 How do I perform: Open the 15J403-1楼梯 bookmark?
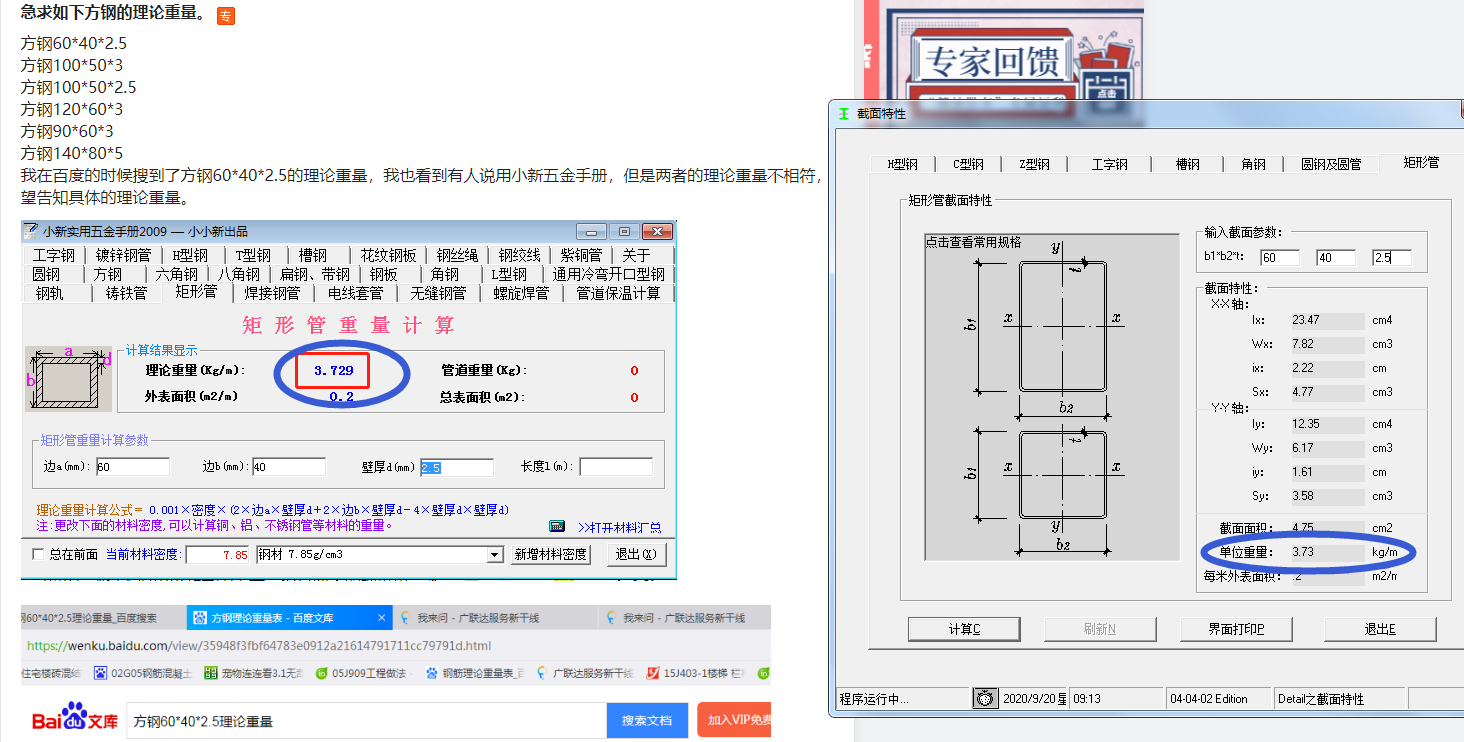[694, 674]
